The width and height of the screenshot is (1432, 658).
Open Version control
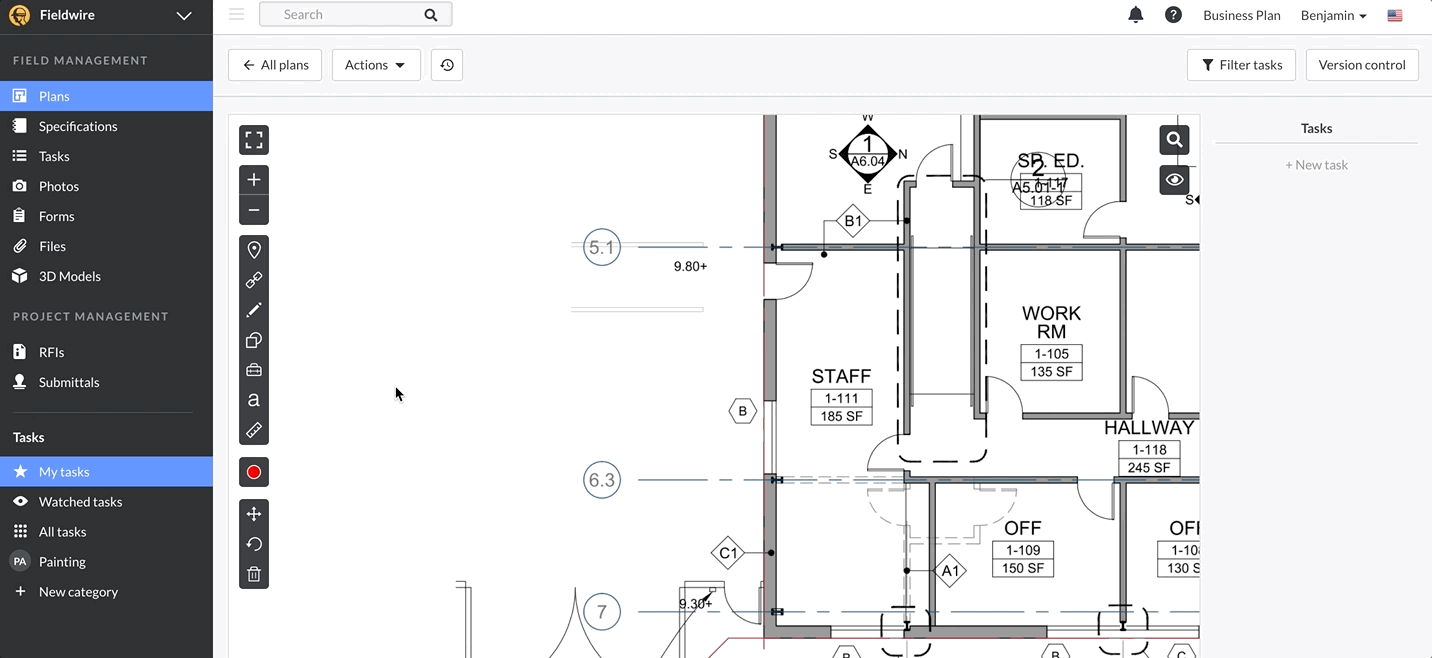pyautogui.click(x=1362, y=65)
